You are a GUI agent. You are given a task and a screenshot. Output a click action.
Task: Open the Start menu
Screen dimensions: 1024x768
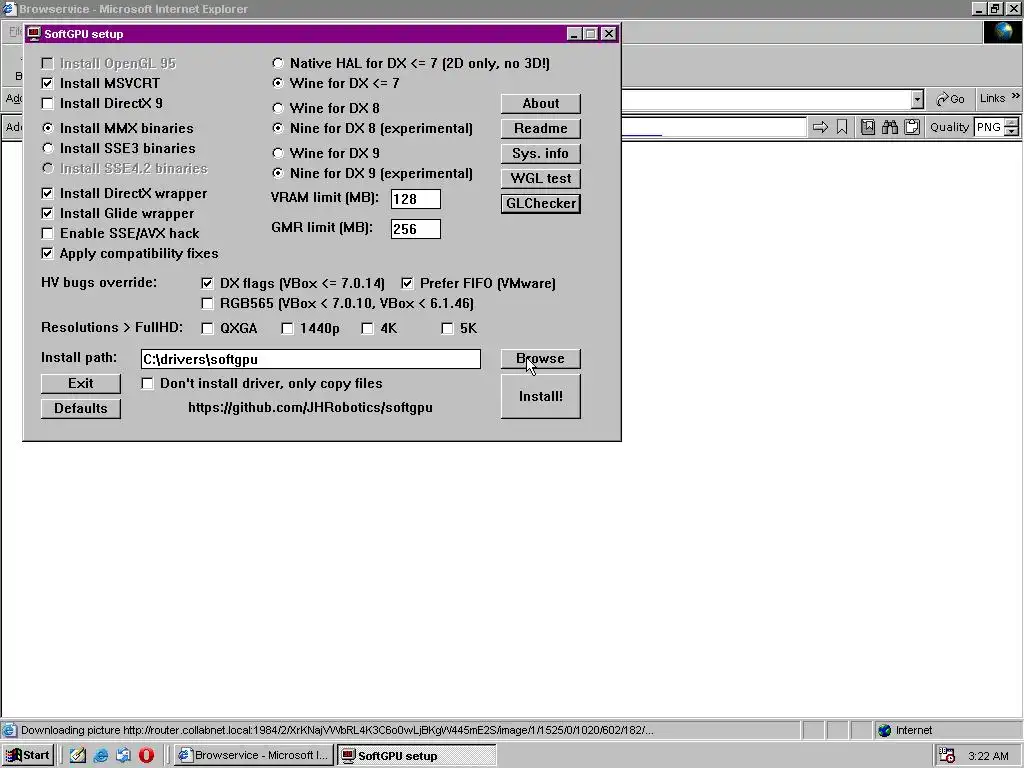27,756
